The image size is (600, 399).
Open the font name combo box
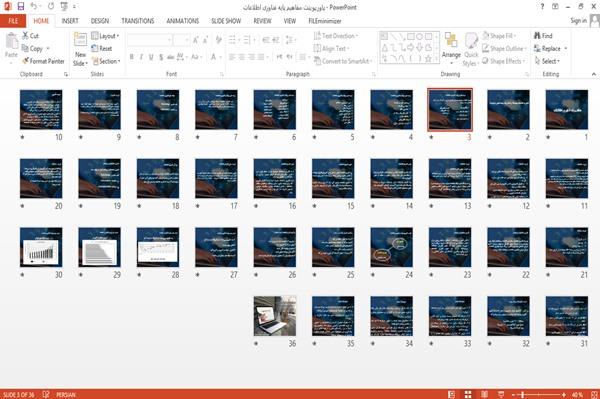pos(149,40)
